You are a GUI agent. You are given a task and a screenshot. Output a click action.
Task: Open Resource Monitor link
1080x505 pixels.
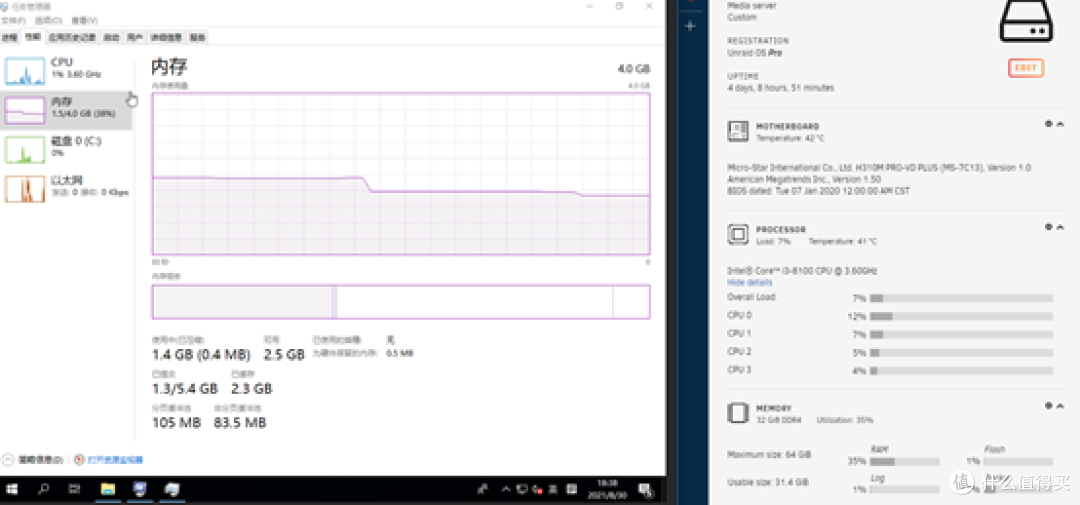coord(114,460)
